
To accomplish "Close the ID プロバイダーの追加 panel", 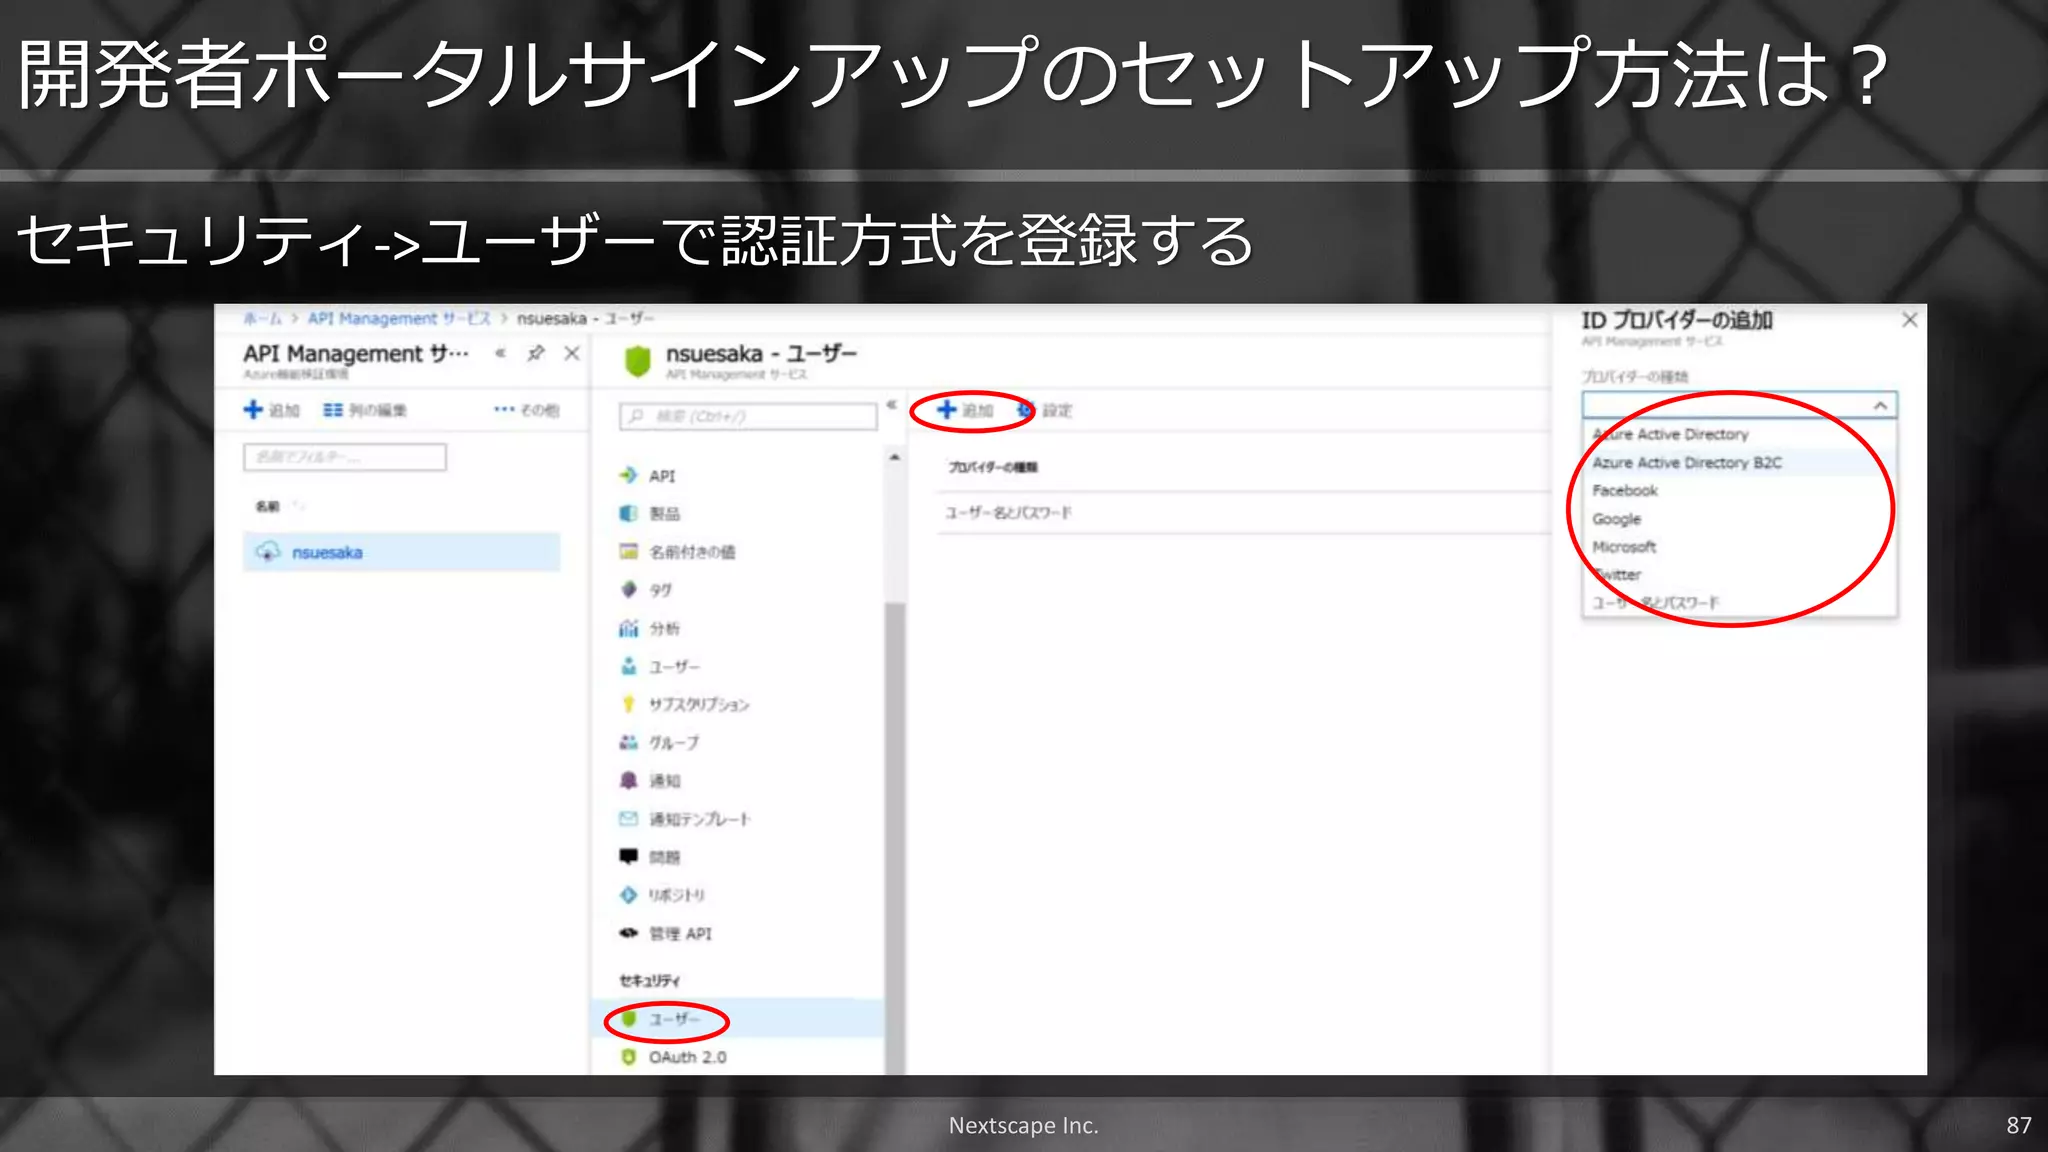I will (1909, 320).
